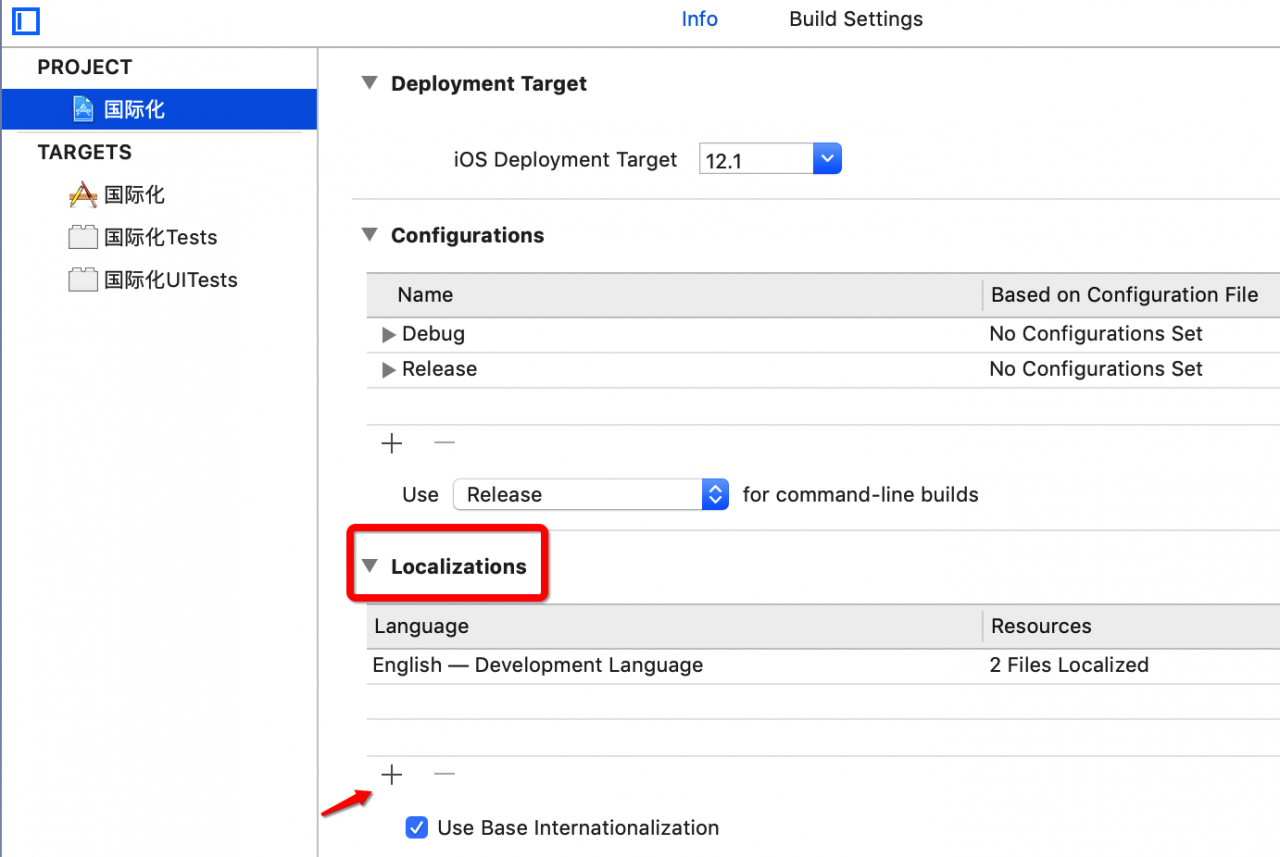Expand the Debug configuration row
The image size is (1280, 857).
(x=389, y=335)
